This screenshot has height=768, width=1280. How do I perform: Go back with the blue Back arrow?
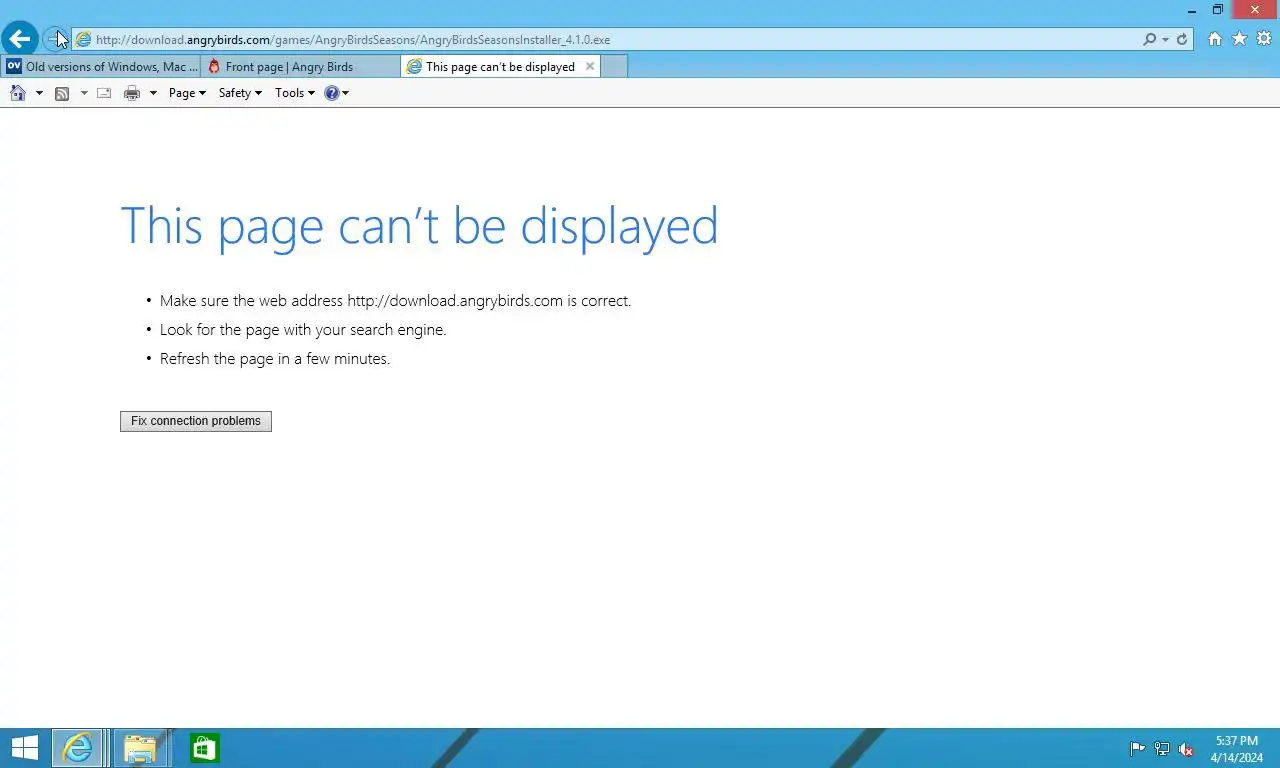(20, 39)
